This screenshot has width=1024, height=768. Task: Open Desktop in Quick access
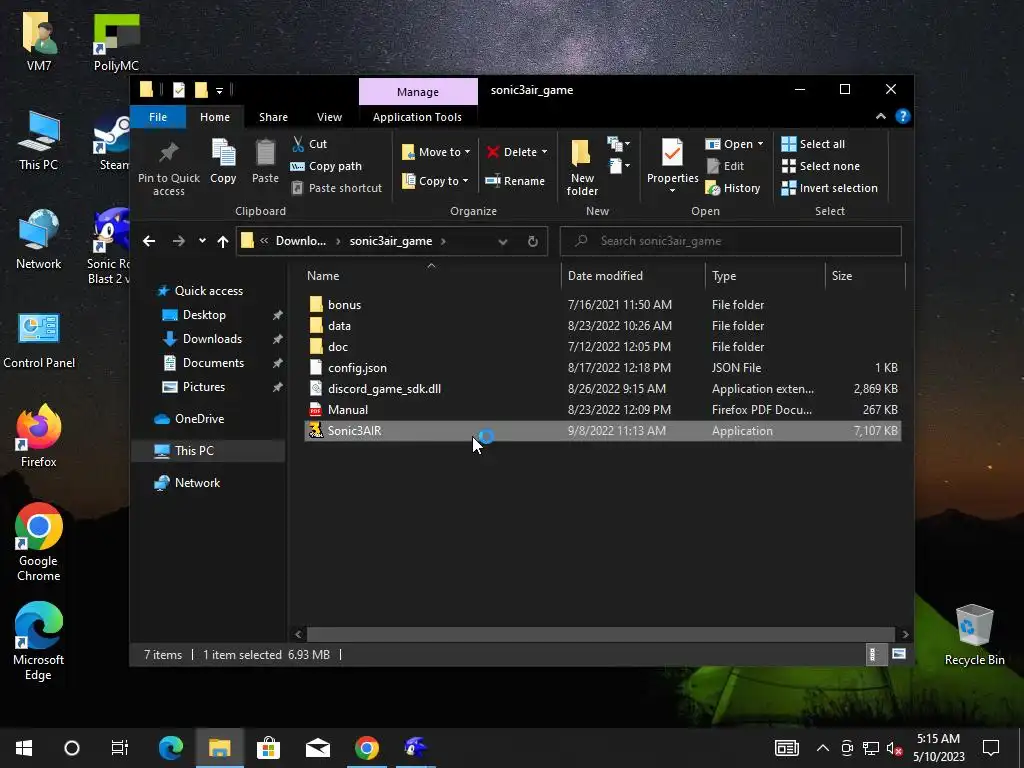pos(204,315)
